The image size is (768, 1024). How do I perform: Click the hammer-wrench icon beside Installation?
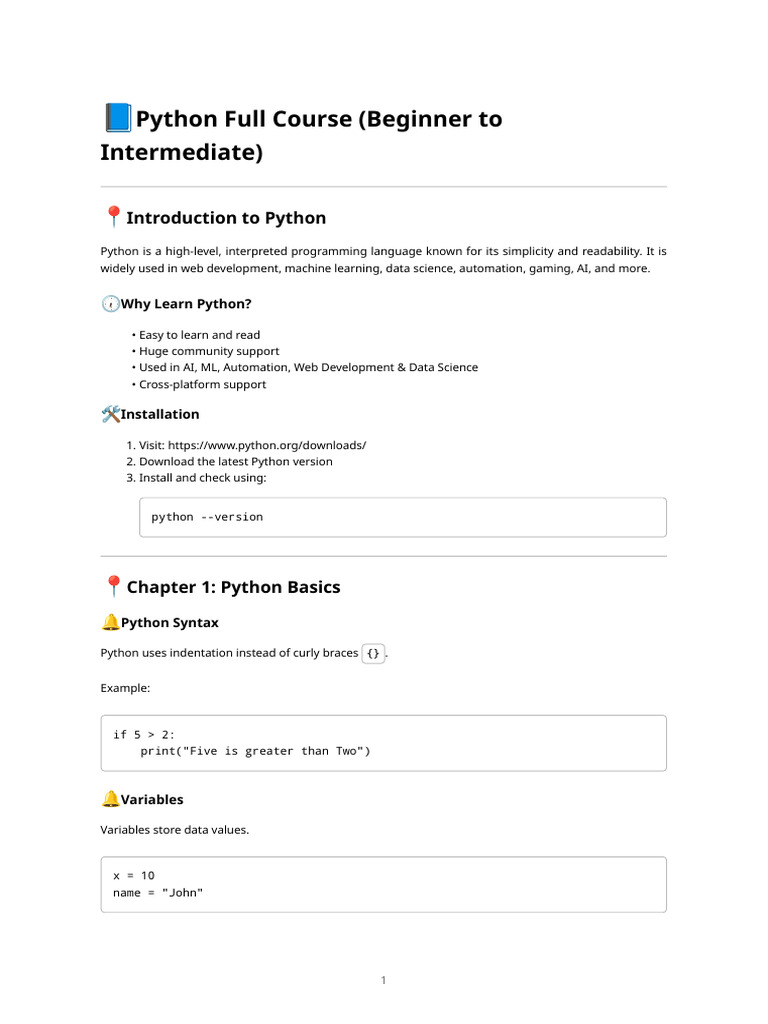click(110, 414)
